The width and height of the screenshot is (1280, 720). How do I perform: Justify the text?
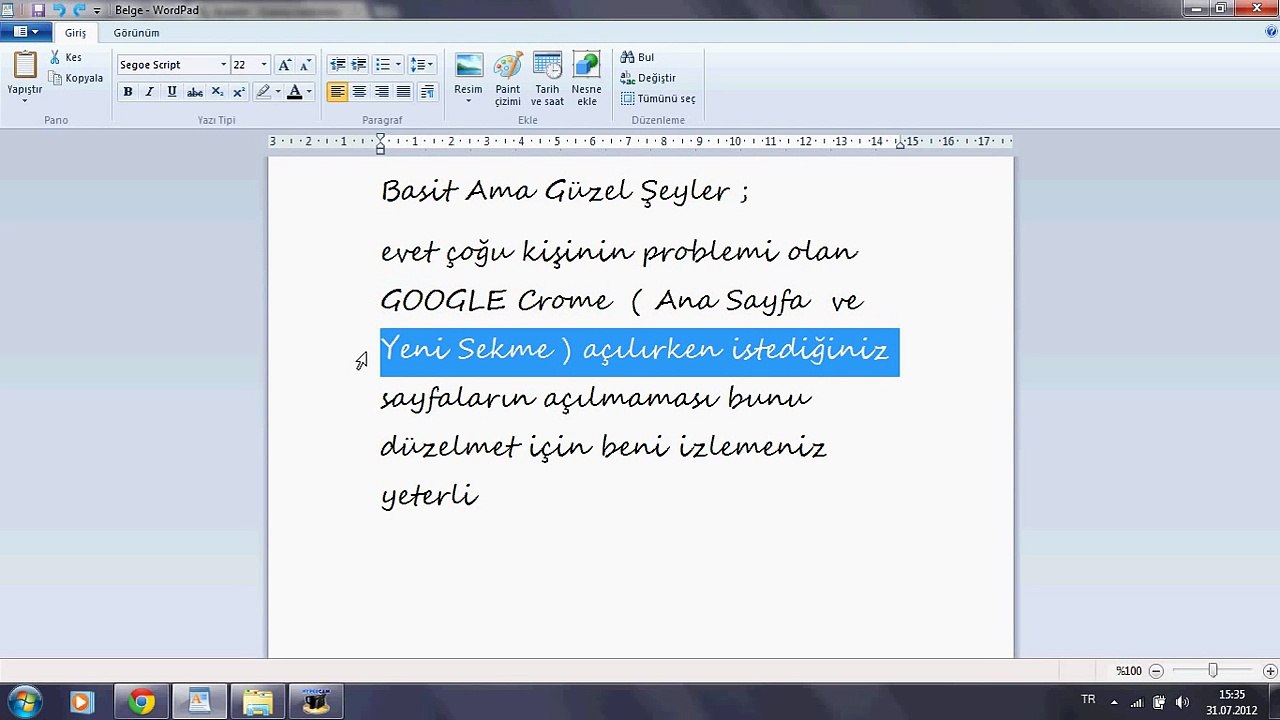pyautogui.click(x=404, y=92)
